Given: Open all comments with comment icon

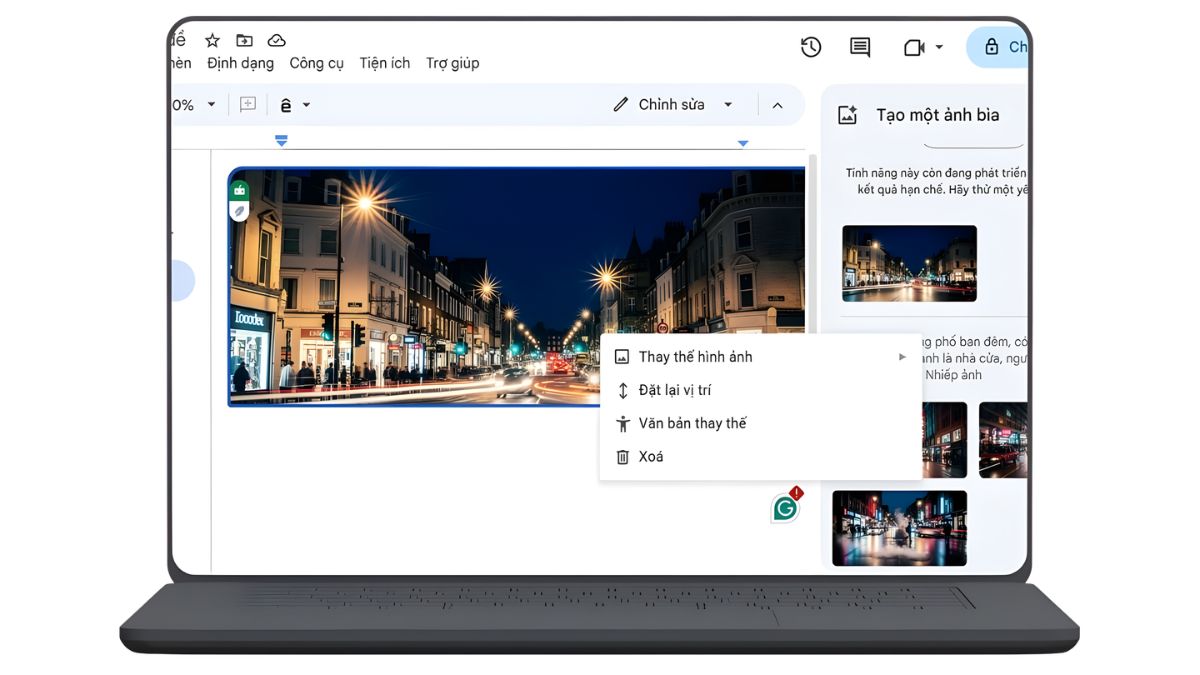Looking at the screenshot, I should pos(859,47).
